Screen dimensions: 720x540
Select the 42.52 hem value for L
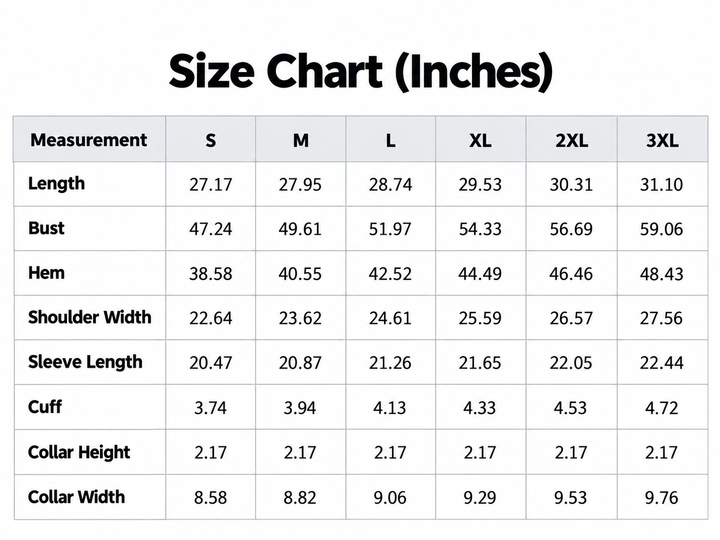(x=390, y=274)
